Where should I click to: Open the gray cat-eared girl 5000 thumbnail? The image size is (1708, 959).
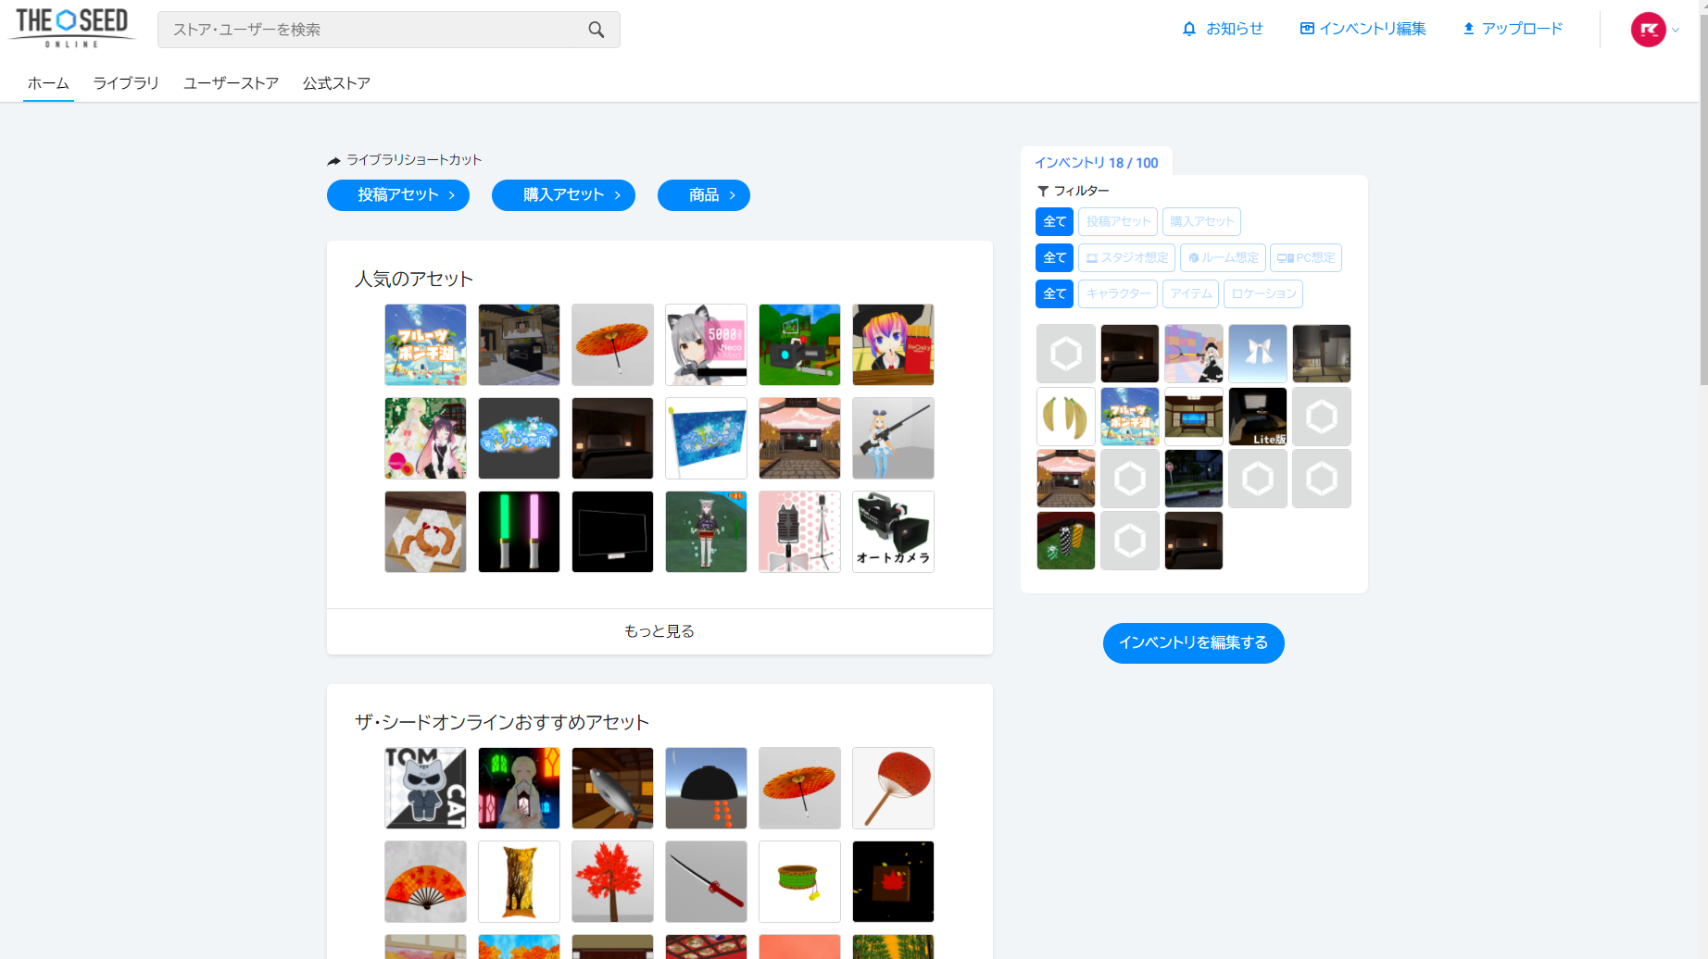coord(706,345)
